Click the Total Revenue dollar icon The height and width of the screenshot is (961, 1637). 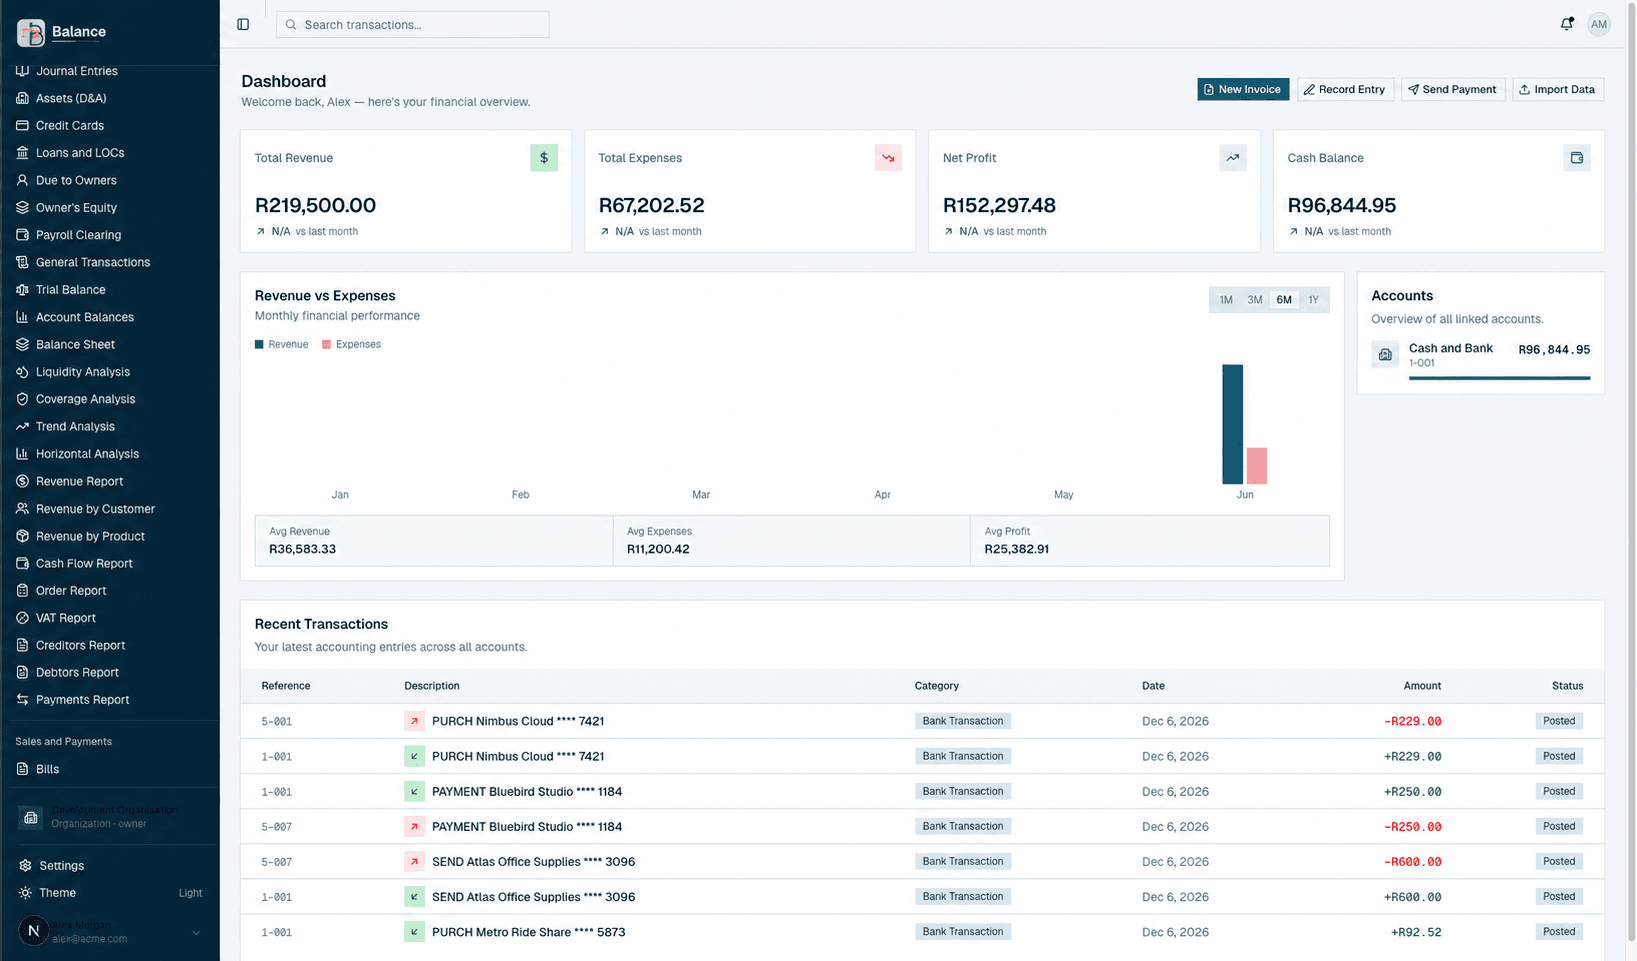coord(544,158)
